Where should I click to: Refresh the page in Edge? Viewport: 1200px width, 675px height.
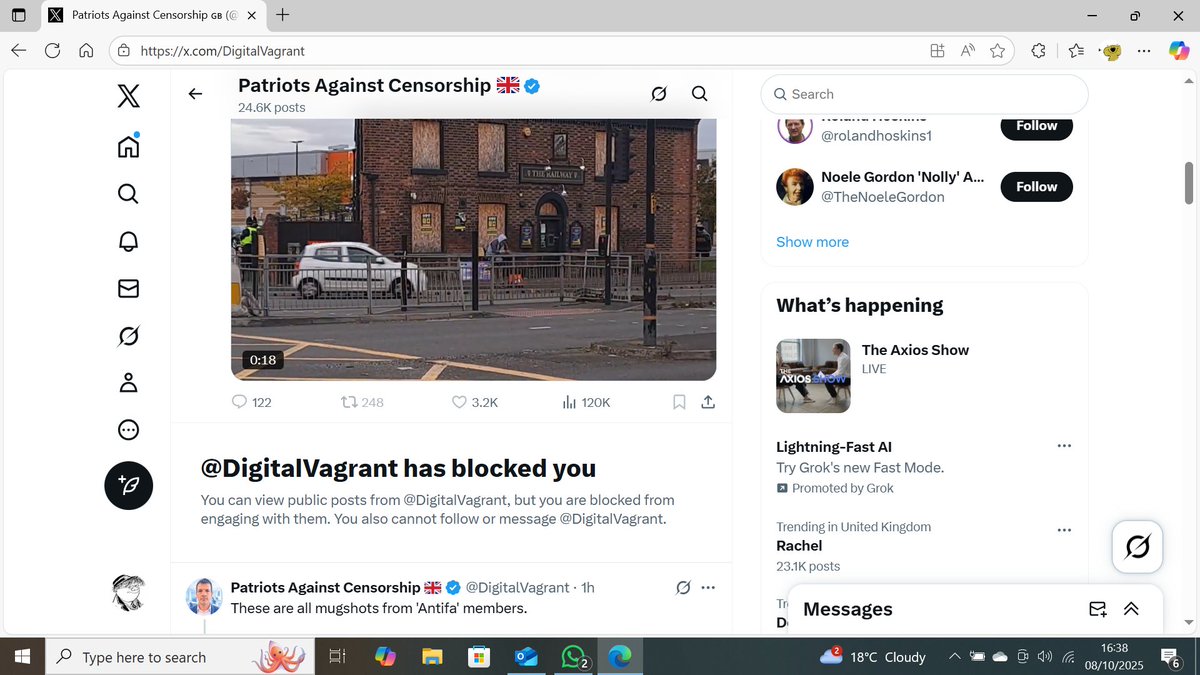52,51
